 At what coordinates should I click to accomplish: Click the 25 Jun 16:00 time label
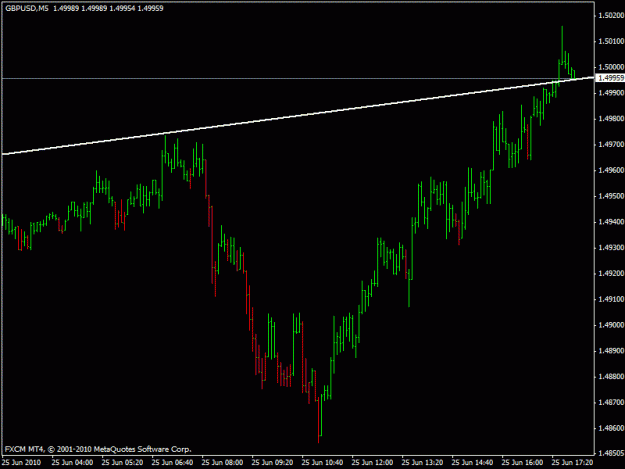pyautogui.click(x=523, y=463)
